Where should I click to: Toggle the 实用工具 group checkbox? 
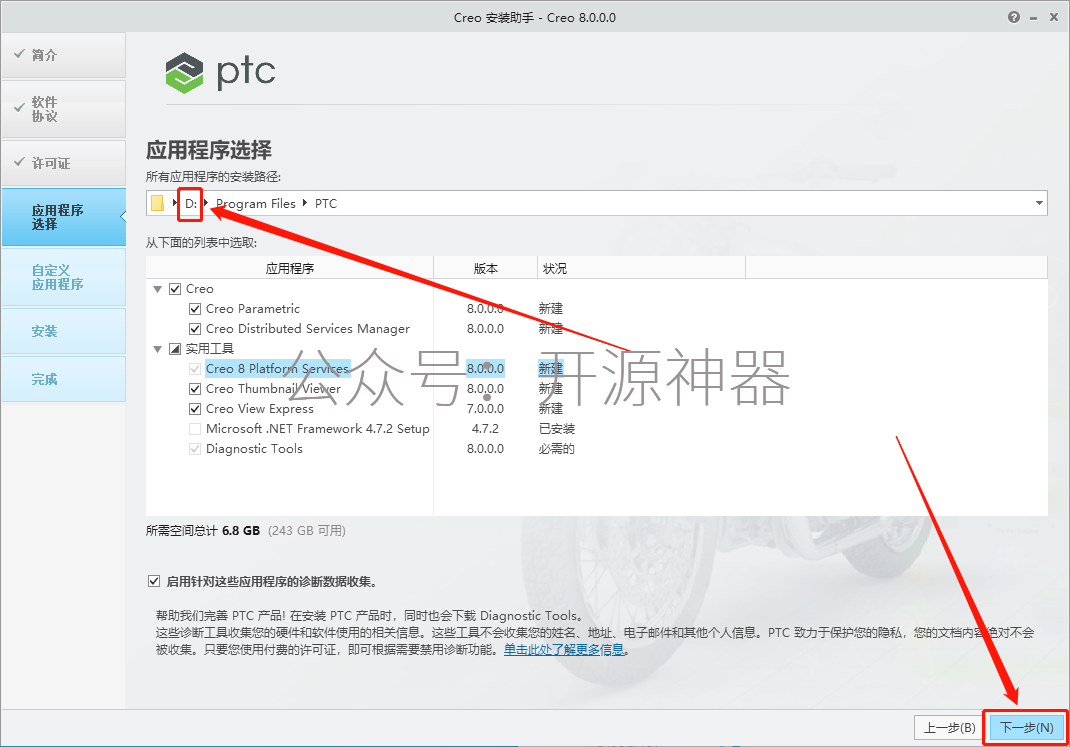point(175,349)
